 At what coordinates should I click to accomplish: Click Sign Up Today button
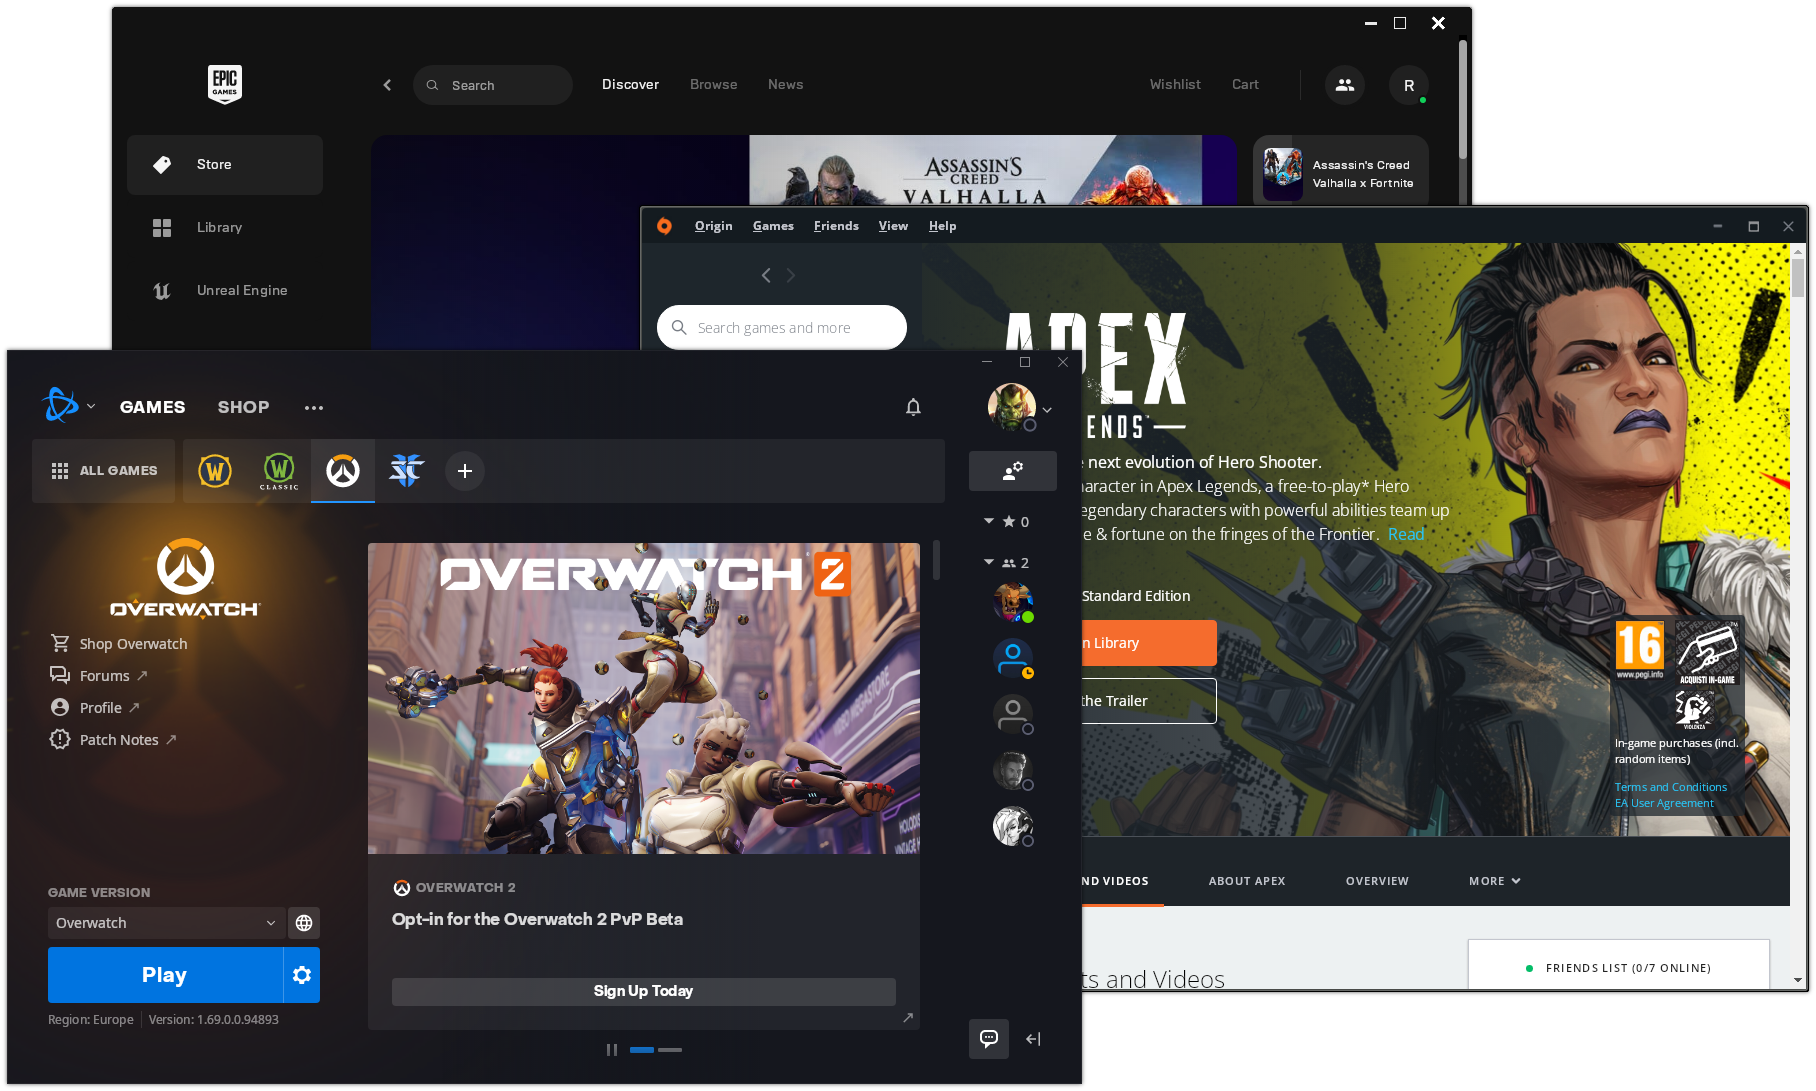(x=643, y=991)
